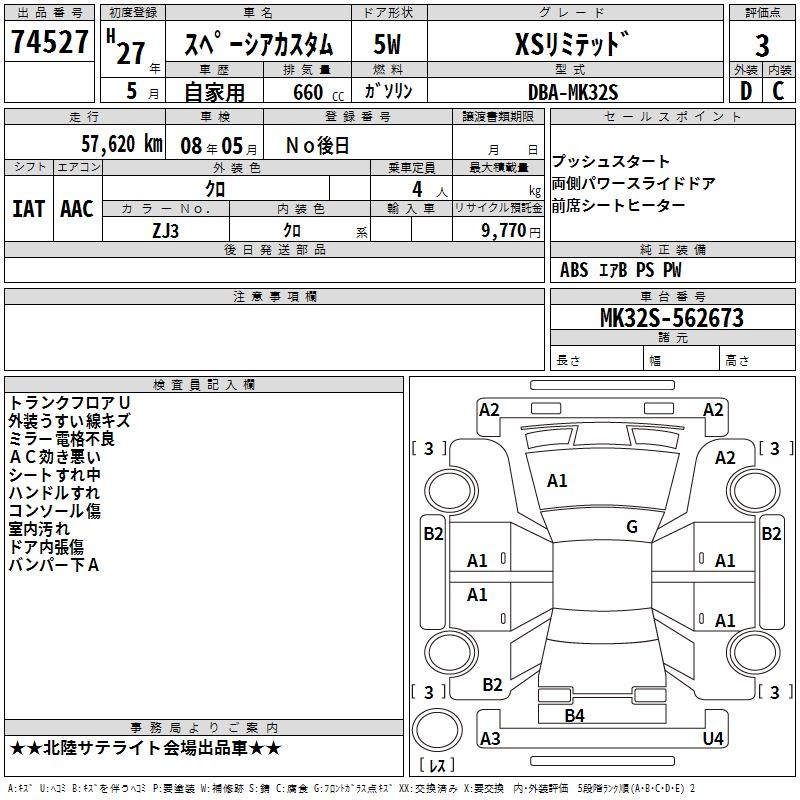Click the chassis number MK32S-562673
This screenshot has width=800, height=800.
coord(671,319)
